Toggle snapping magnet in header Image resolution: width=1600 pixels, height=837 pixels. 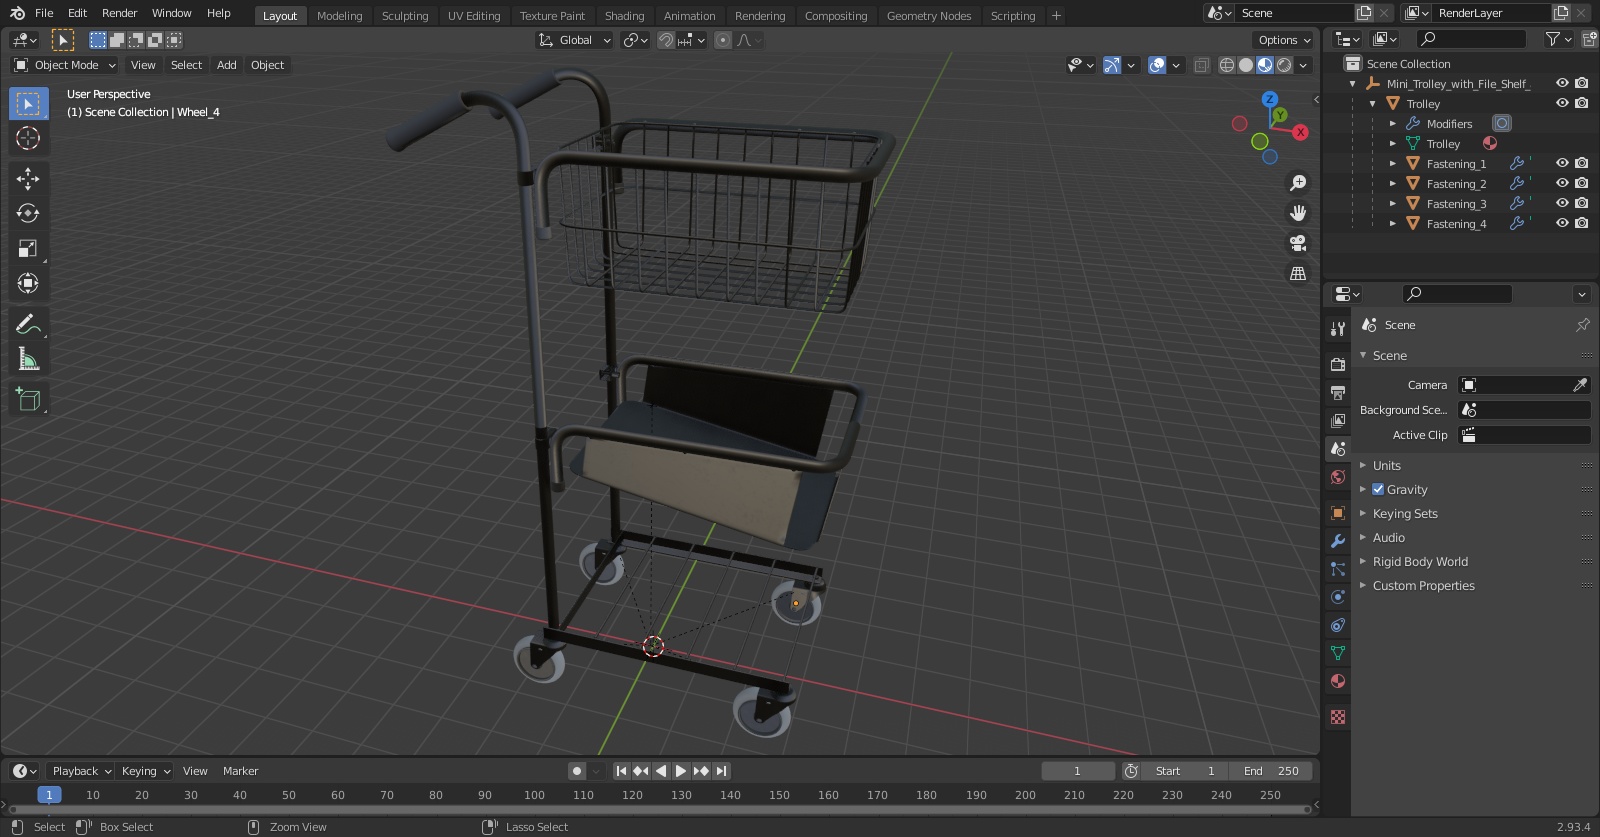point(665,40)
